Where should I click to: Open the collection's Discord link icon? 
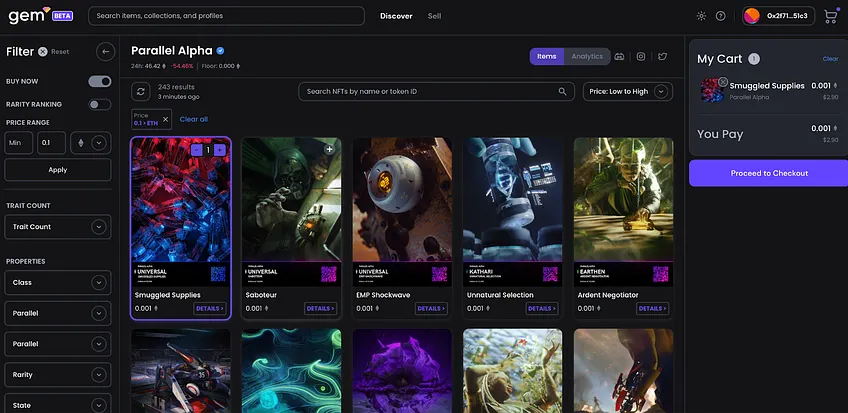620,56
